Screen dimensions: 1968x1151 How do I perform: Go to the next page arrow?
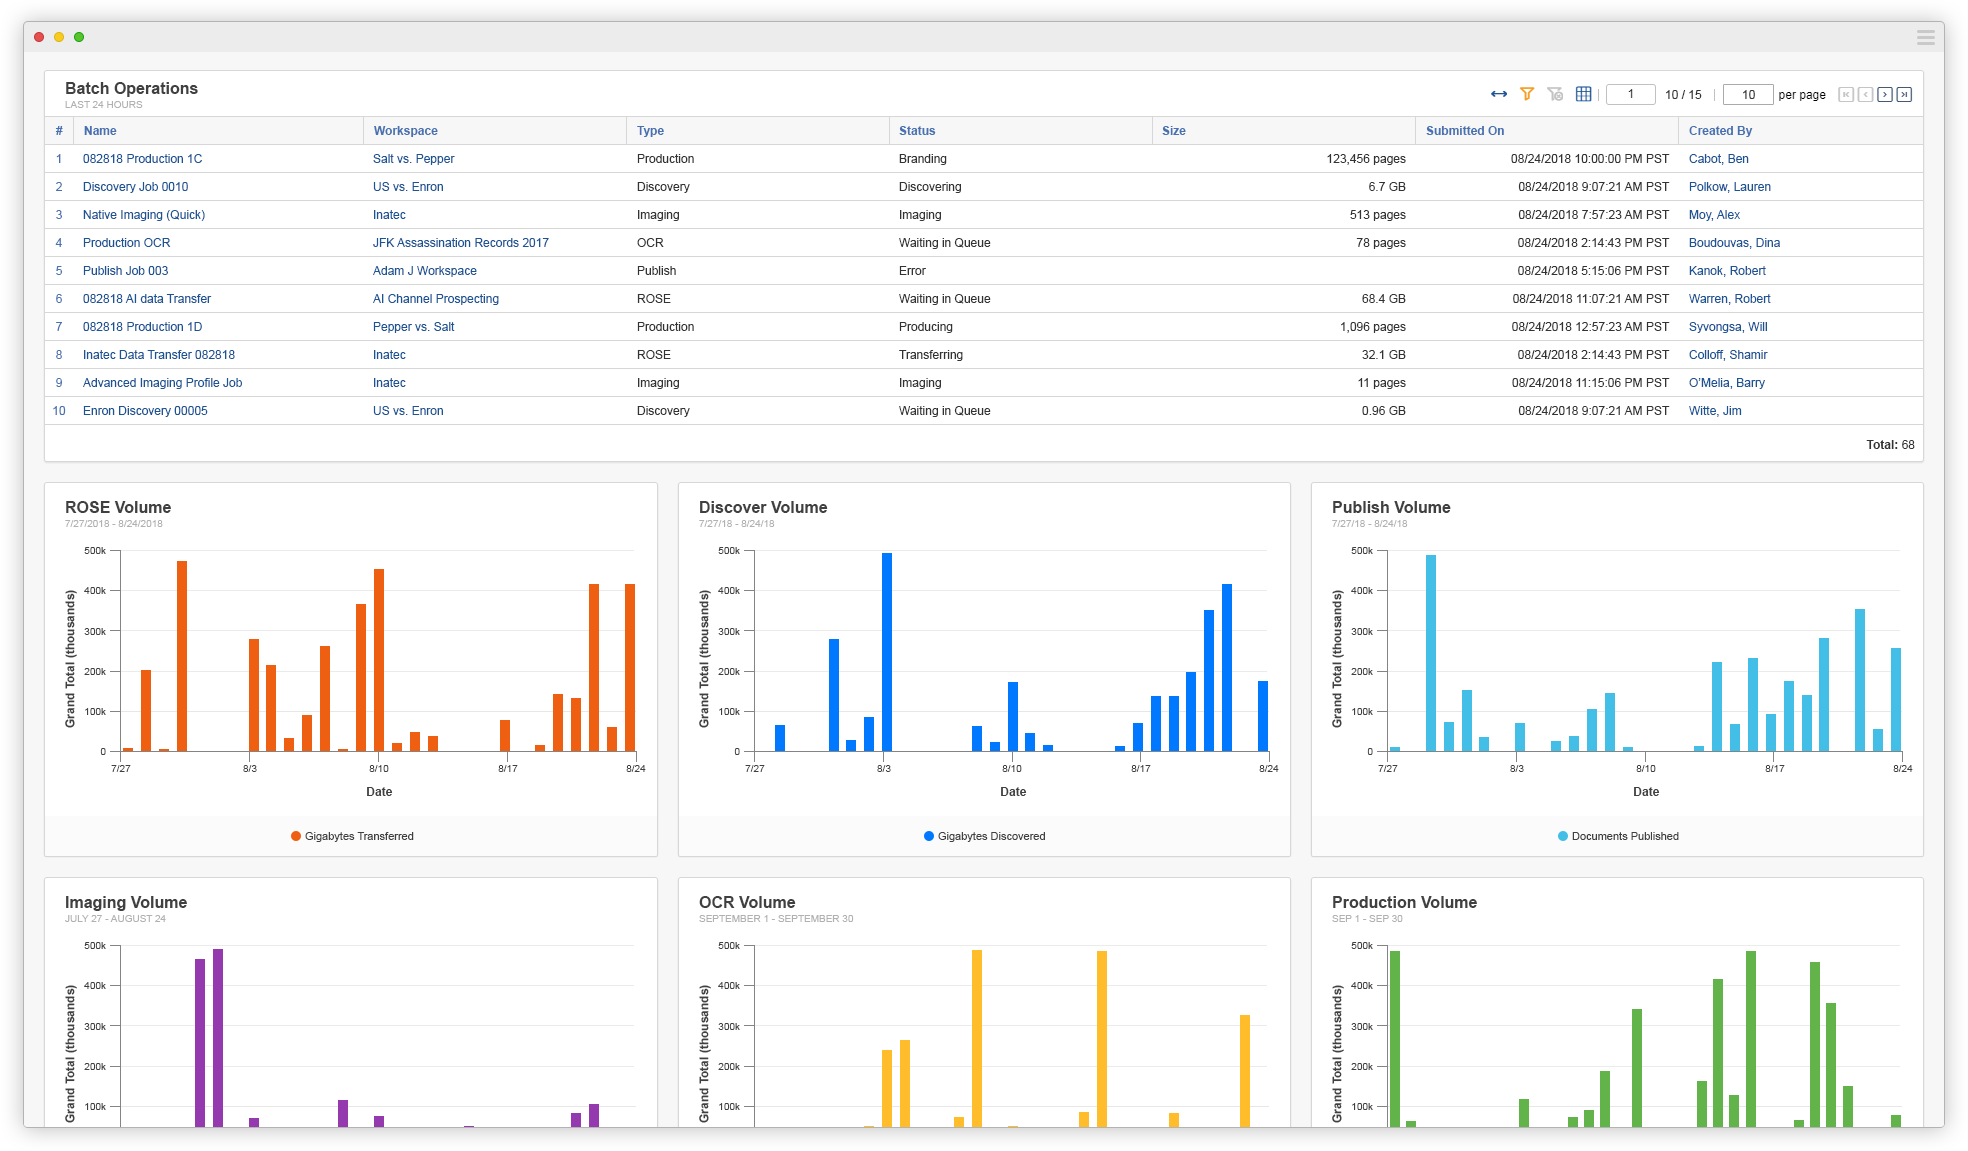[x=1885, y=95]
